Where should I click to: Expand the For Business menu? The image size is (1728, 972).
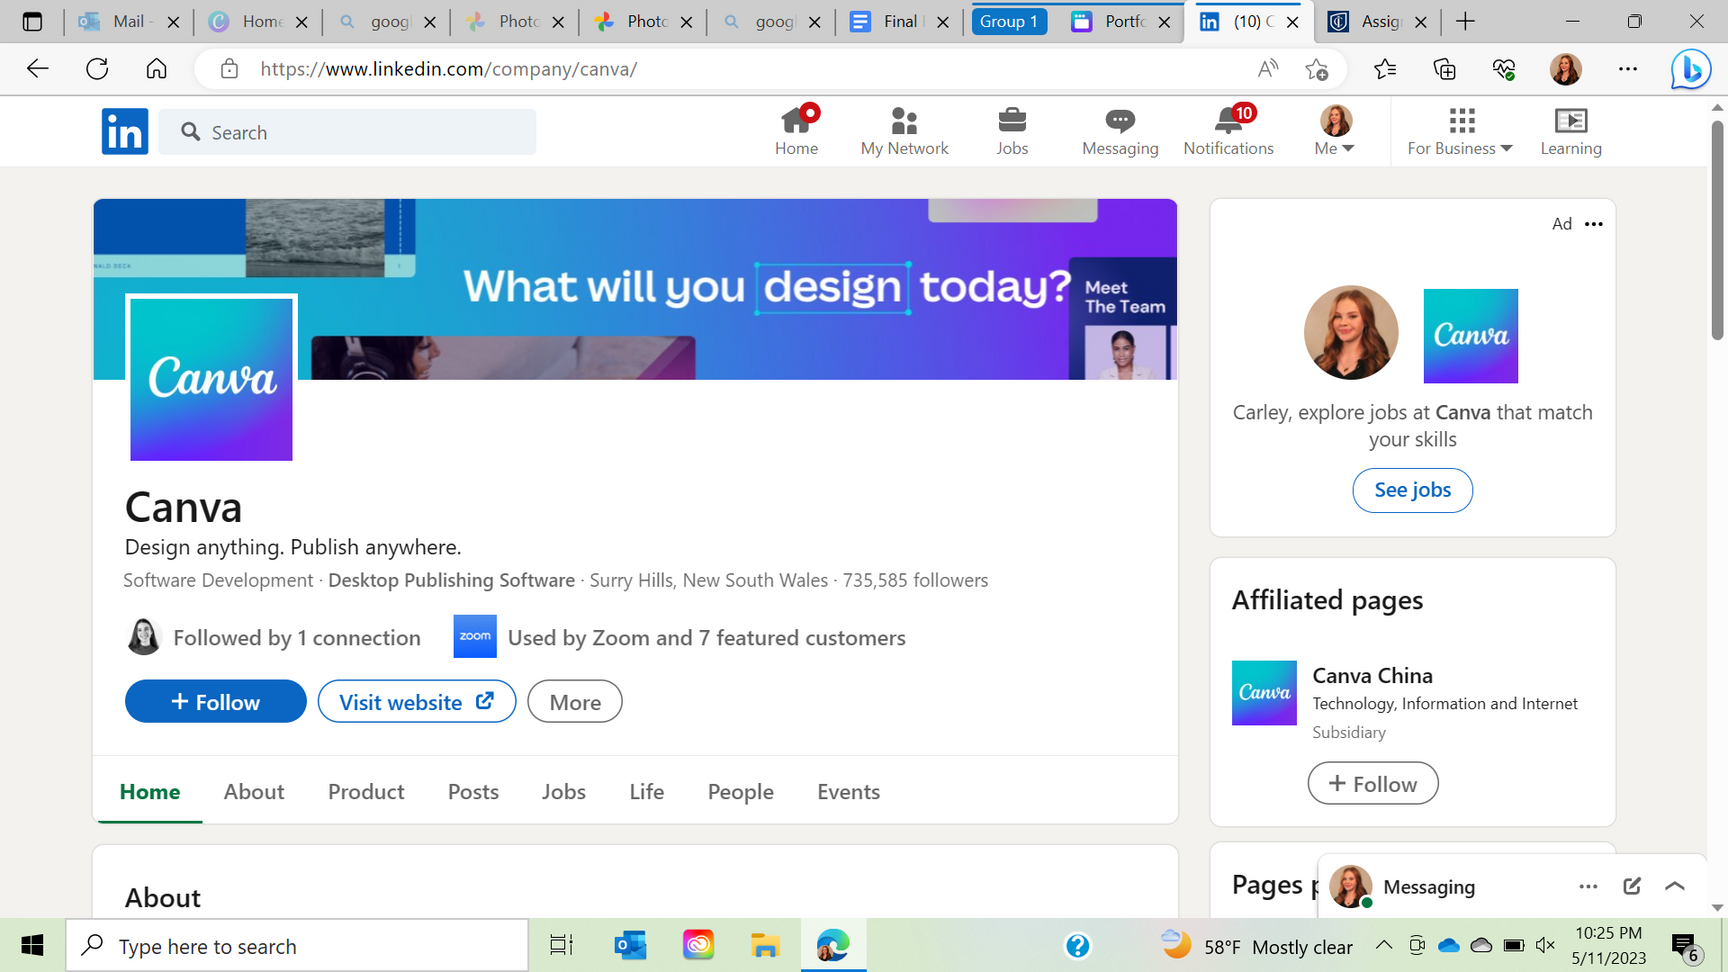tap(1460, 131)
